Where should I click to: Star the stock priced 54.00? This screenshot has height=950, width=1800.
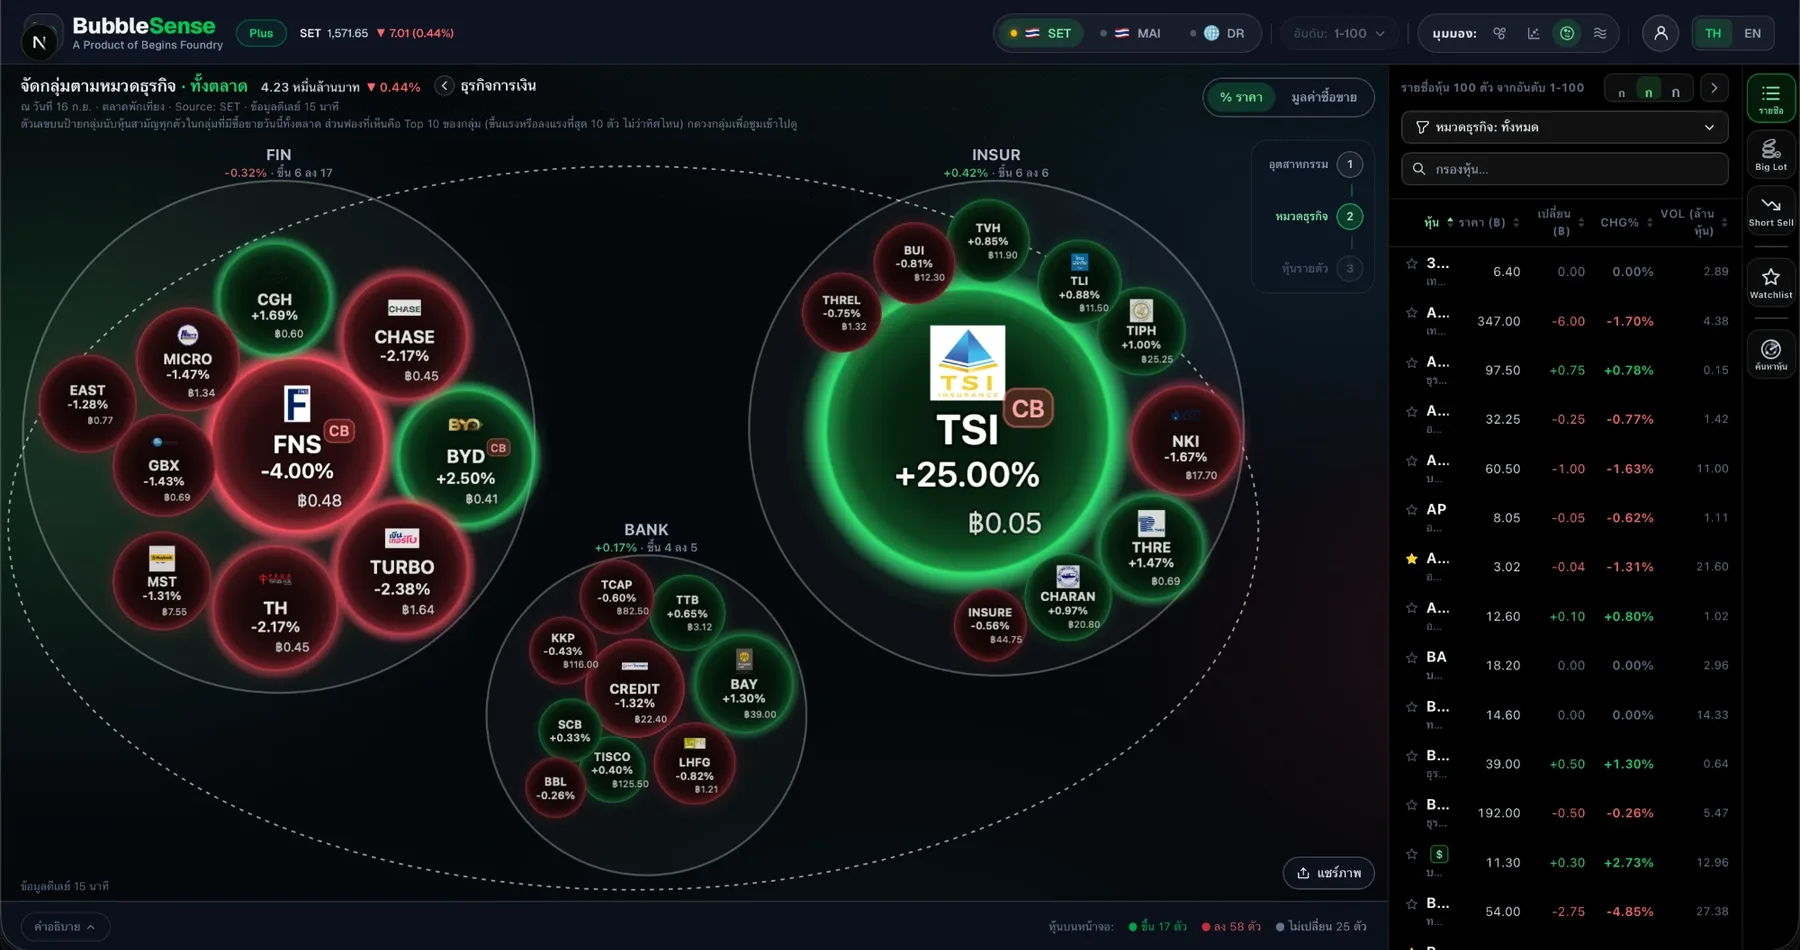pos(1411,904)
